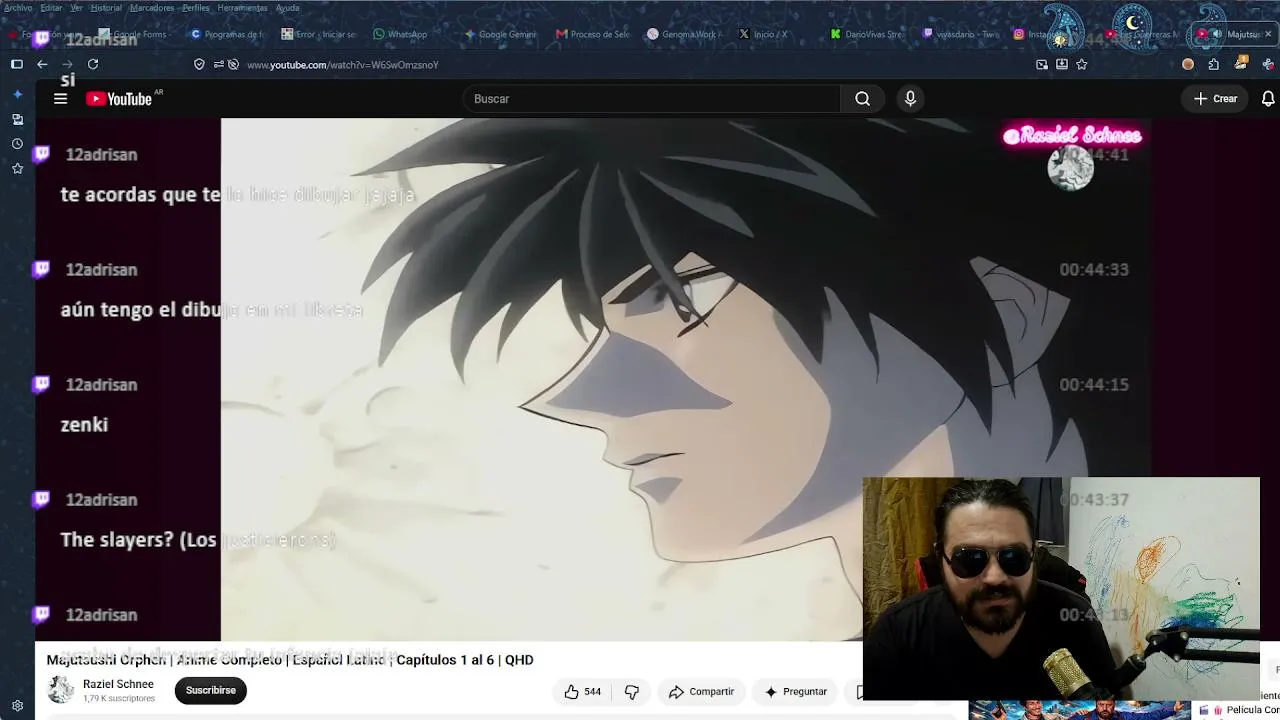The width and height of the screenshot is (1280, 720).
Task: Switch to the Inicio / X tab
Action: click(x=764, y=34)
